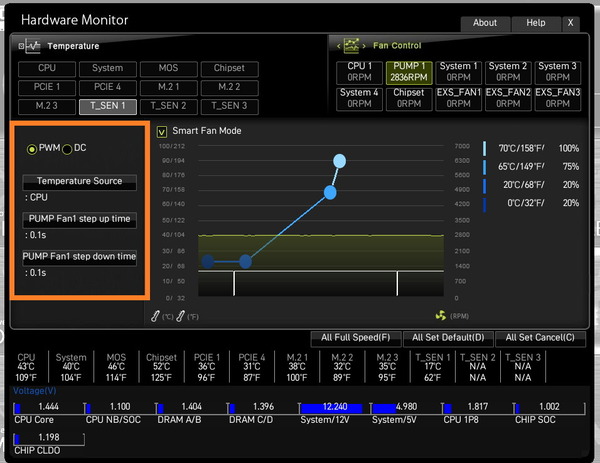The width and height of the screenshot is (600, 463).
Task: Click the left arrow beside the Fan Control icon
Action: (339, 46)
